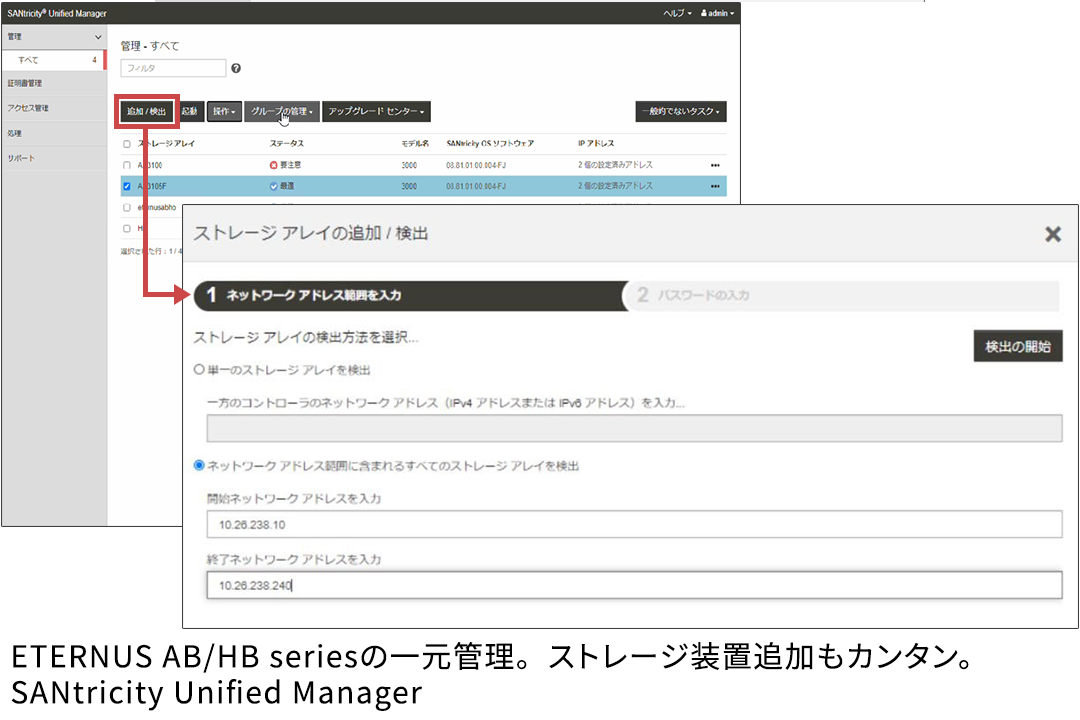Click the 起動 button
Image resolution: width=1080 pixels, height=720 pixels.
coord(190,111)
